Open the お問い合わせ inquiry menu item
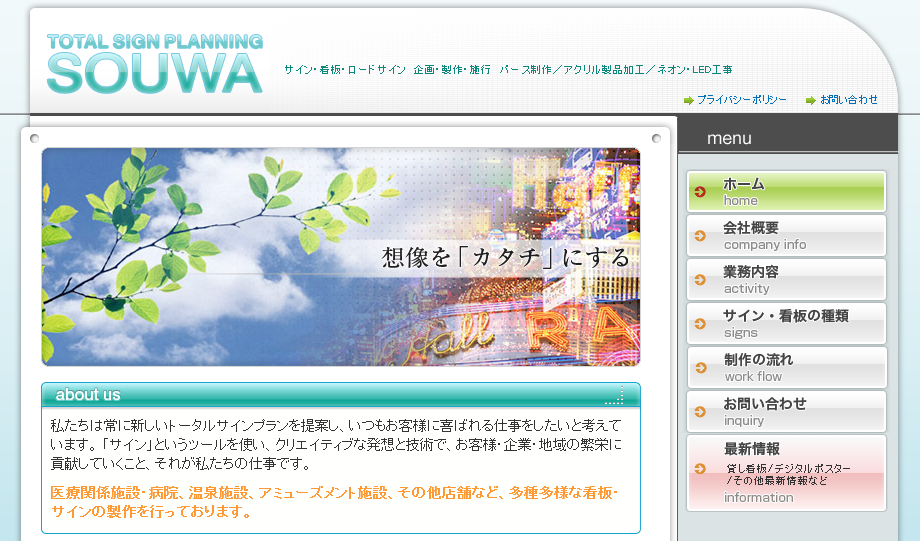Screen dimensions: 920x541 click(786, 412)
